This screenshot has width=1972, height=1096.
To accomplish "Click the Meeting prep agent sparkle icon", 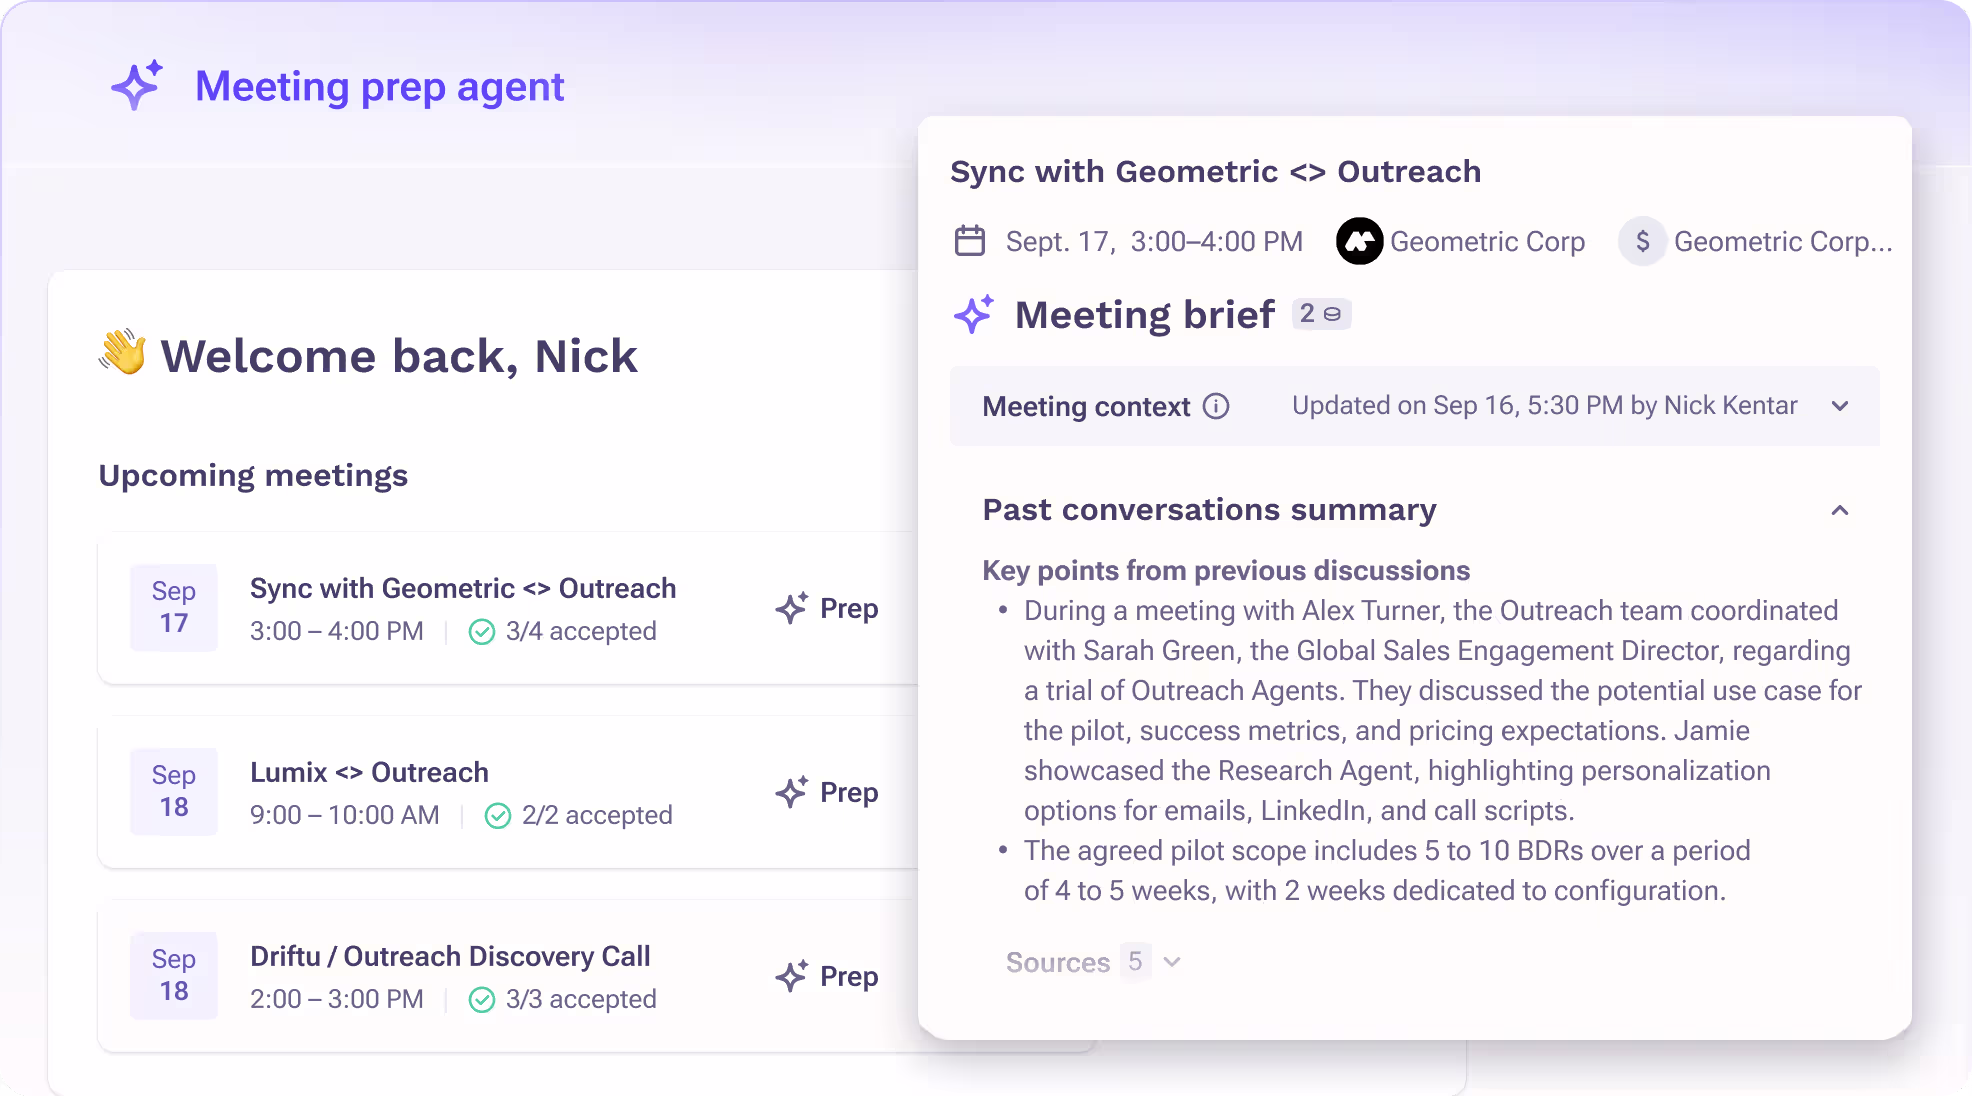I will click(x=137, y=86).
